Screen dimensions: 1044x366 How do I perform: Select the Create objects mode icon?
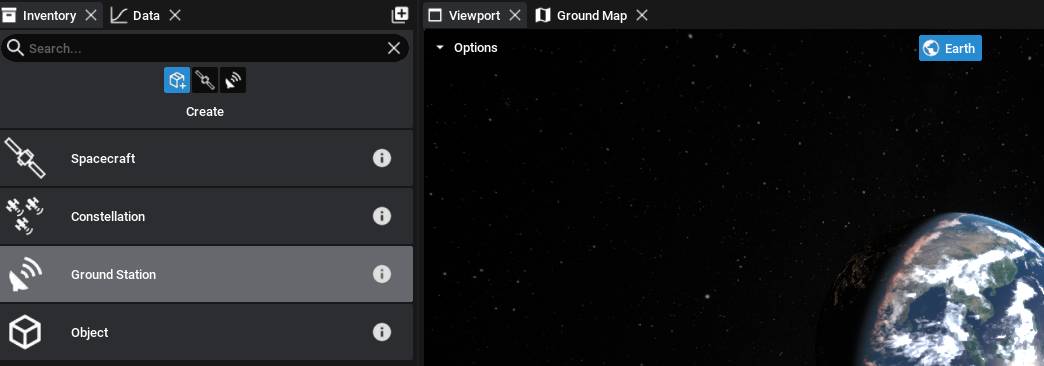[177, 81]
